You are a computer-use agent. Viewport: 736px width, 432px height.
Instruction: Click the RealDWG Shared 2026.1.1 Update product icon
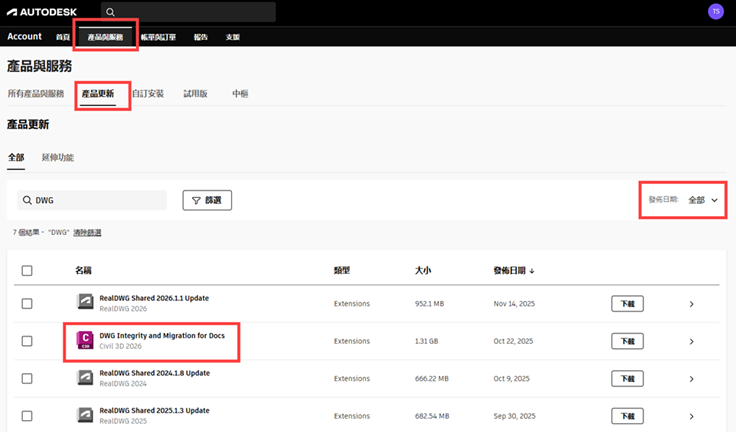(x=85, y=301)
